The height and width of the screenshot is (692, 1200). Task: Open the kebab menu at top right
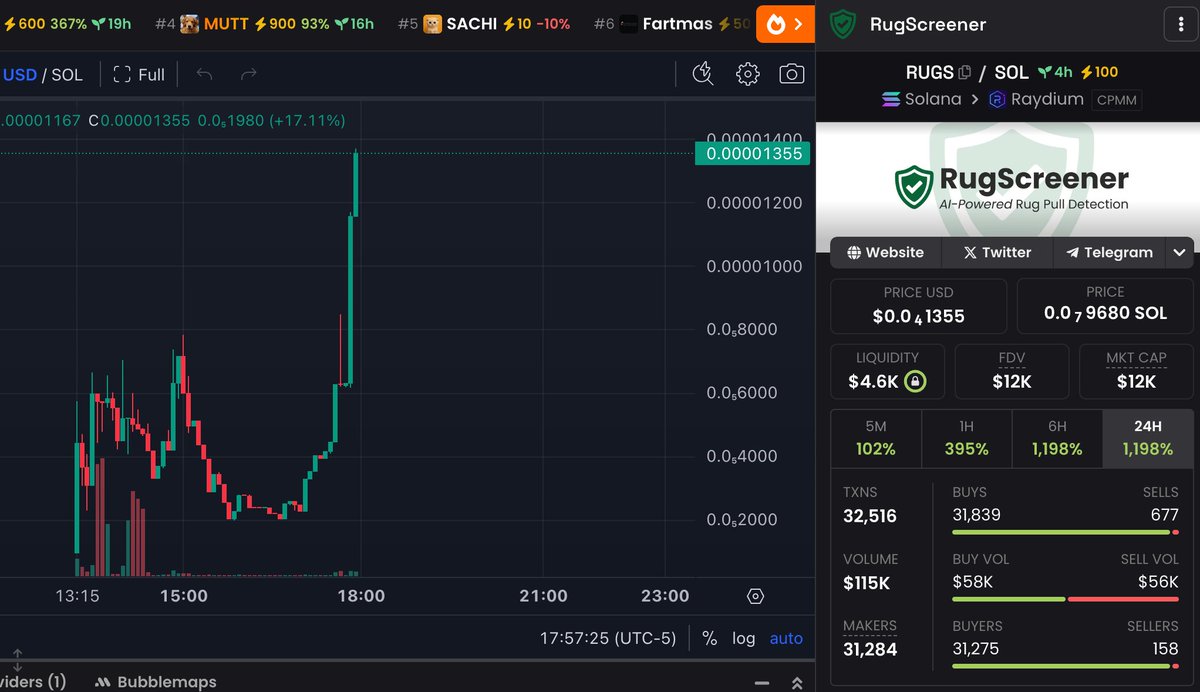[1183, 22]
